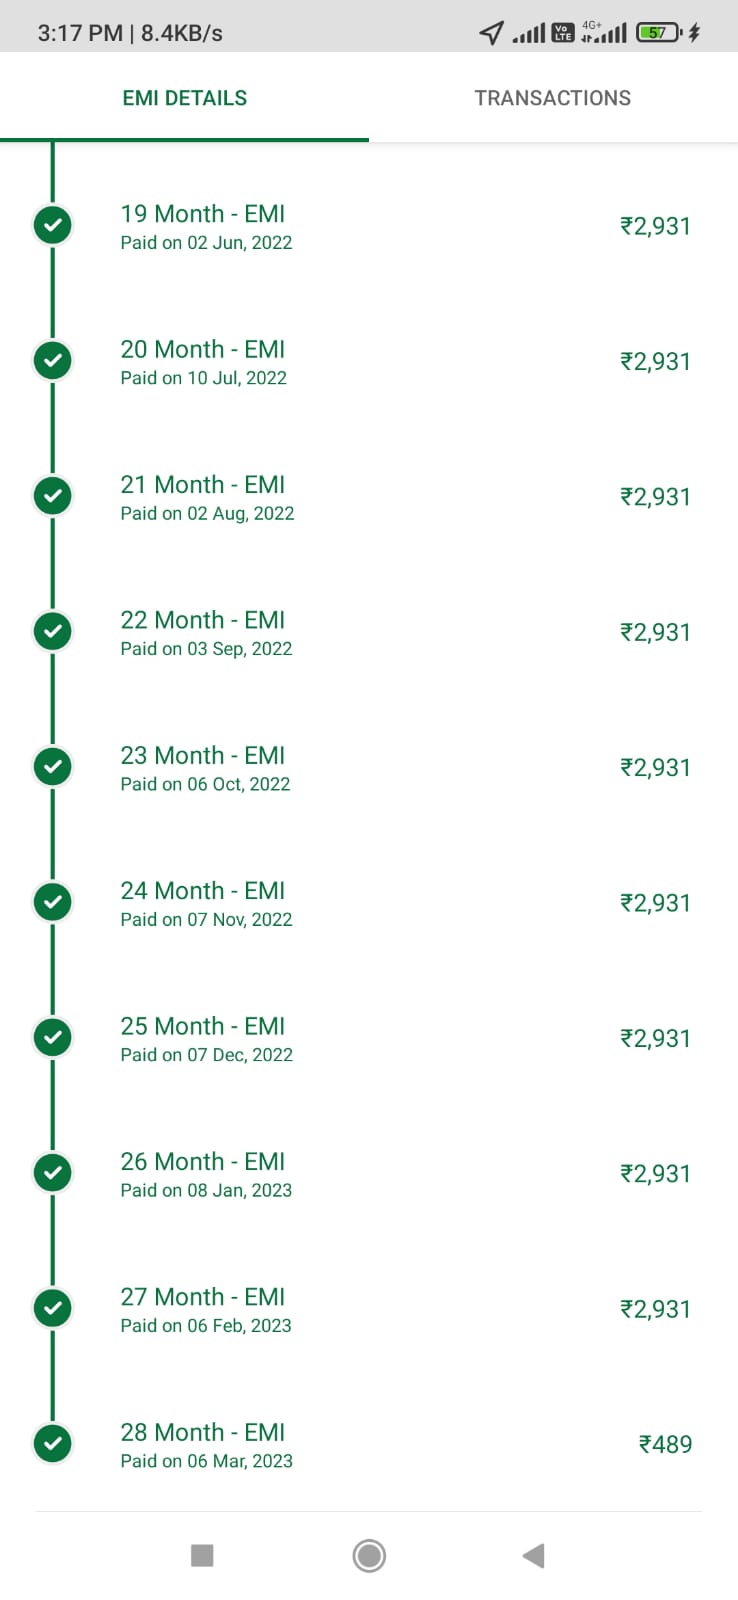This screenshot has height=1600, width=738.
Task: Tap the 22 Month EMI paid checkmark icon
Action: click(x=52, y=632)
